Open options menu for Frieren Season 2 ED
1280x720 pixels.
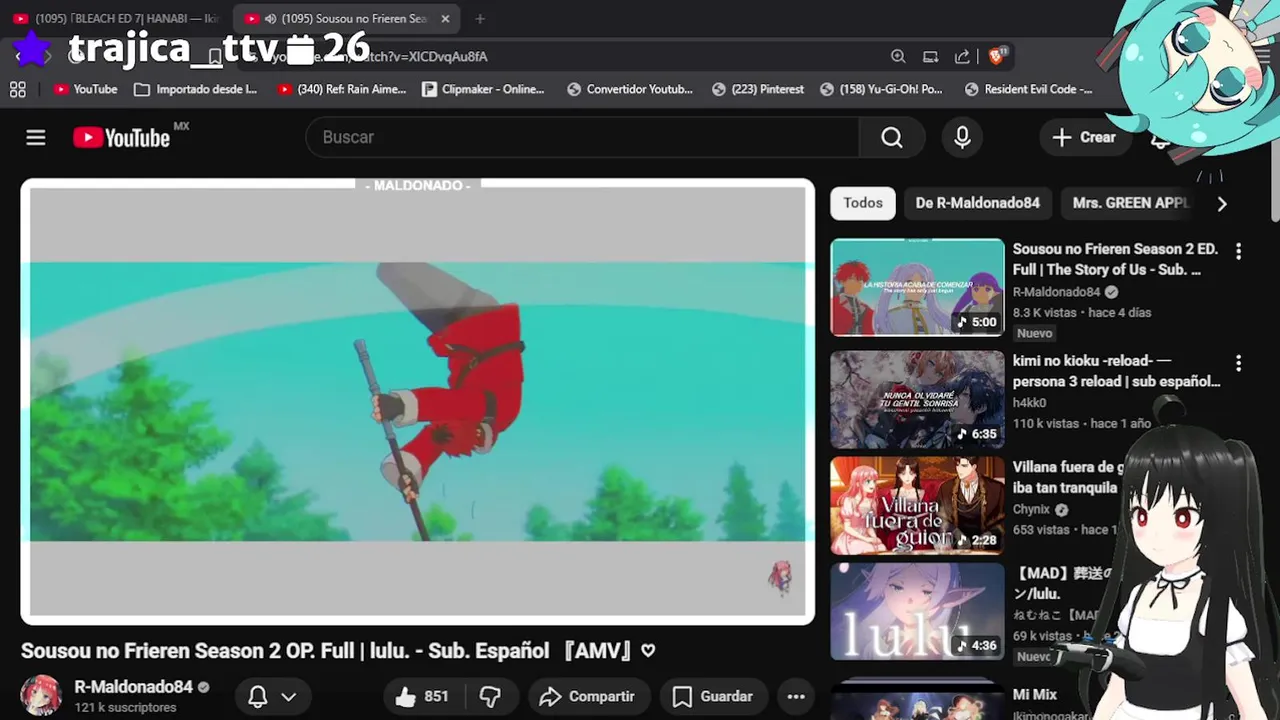[x=1238, y=252]
